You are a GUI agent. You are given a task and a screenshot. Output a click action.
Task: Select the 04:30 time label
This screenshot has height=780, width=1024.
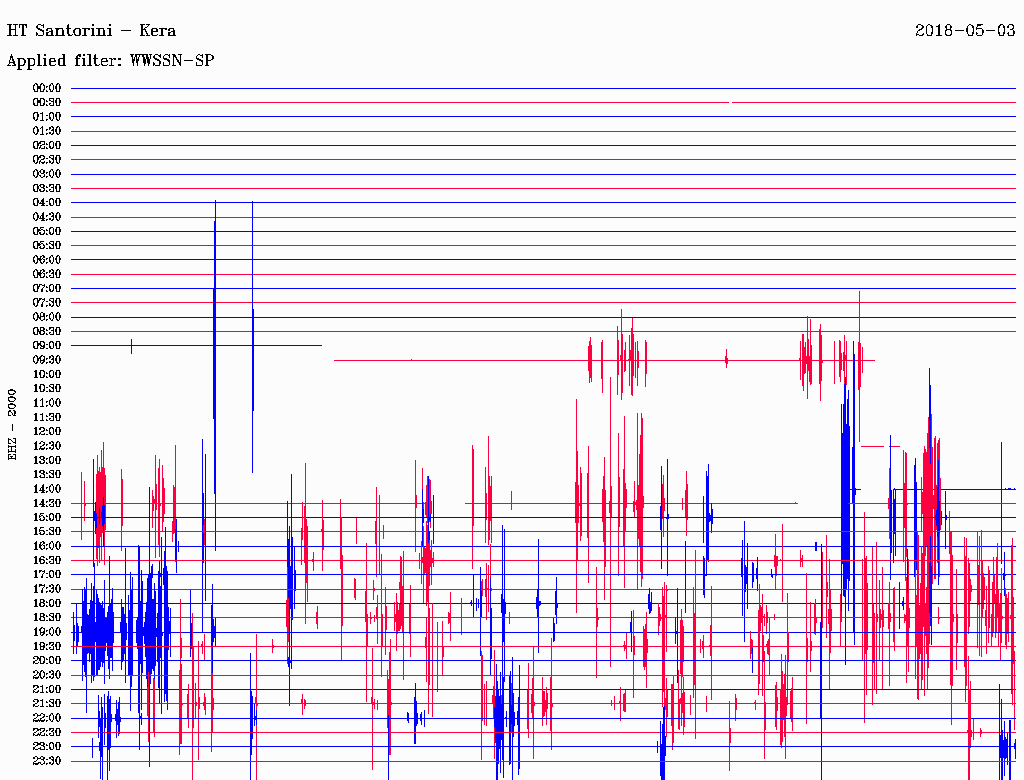coord(47,217)
